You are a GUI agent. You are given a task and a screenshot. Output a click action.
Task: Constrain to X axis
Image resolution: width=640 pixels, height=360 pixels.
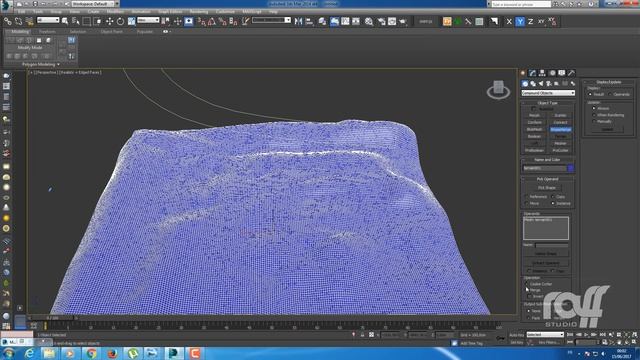(509, 22)
